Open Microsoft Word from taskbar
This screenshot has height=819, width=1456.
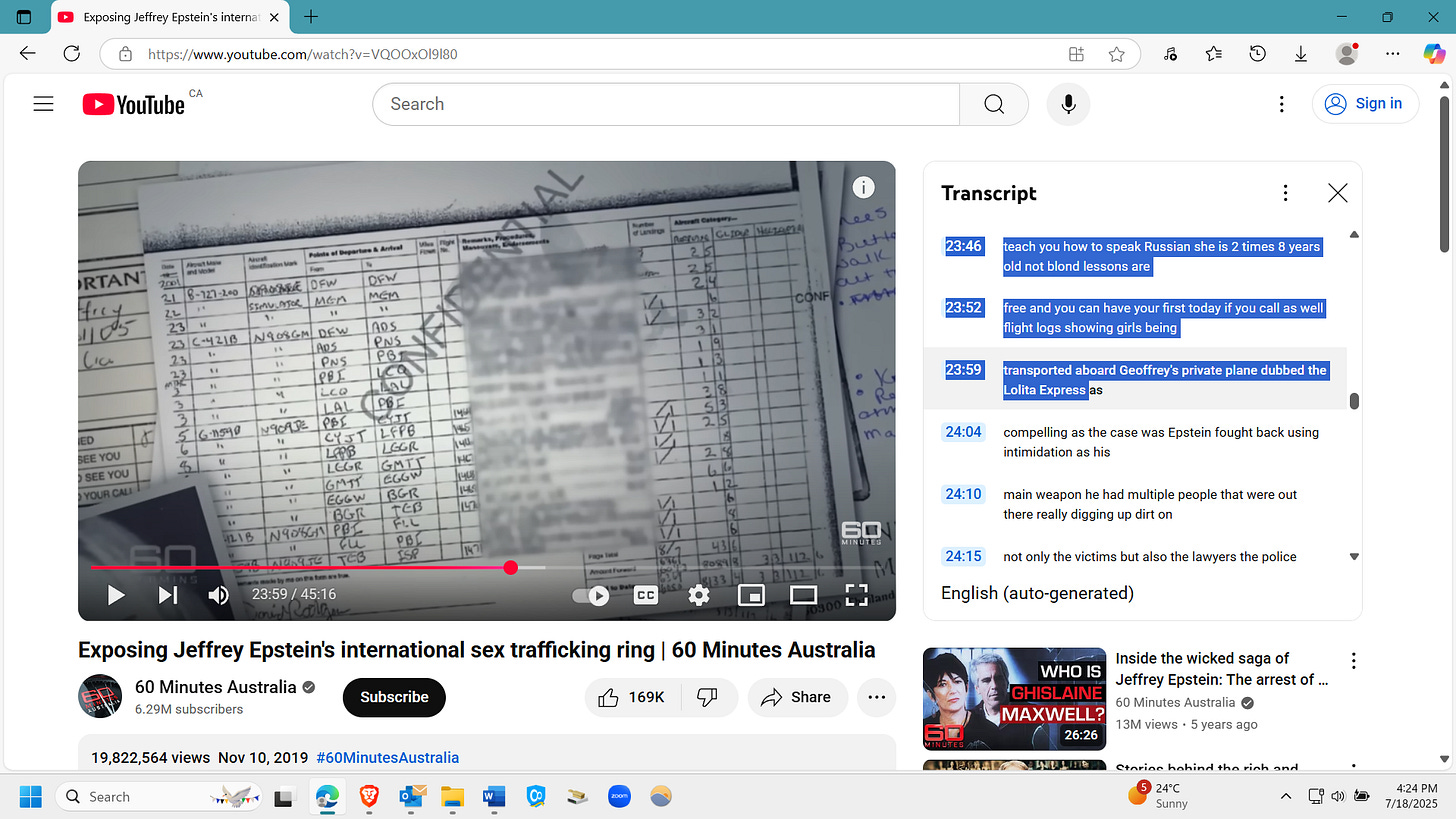point(494,797)
